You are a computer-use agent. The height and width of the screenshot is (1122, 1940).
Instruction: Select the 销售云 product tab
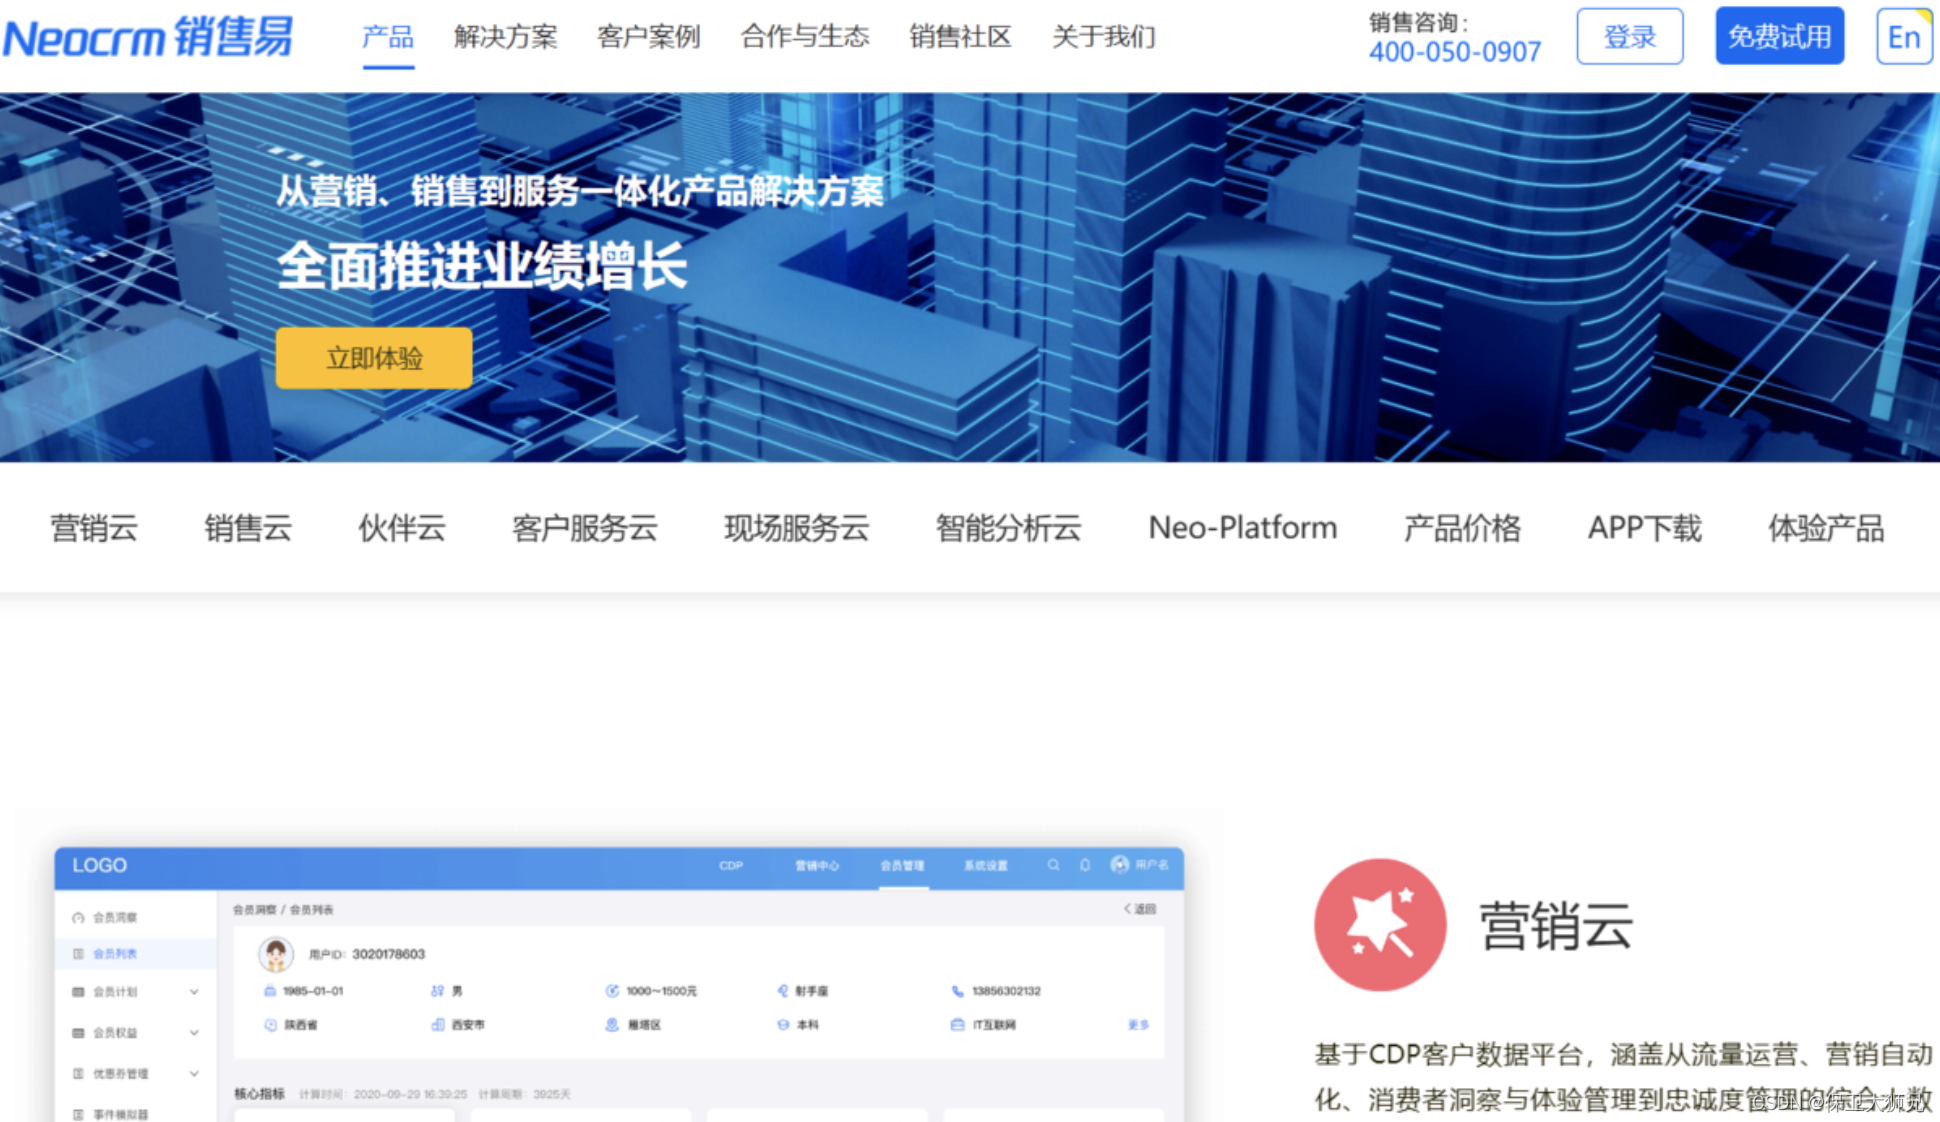(x=248, y=527)
